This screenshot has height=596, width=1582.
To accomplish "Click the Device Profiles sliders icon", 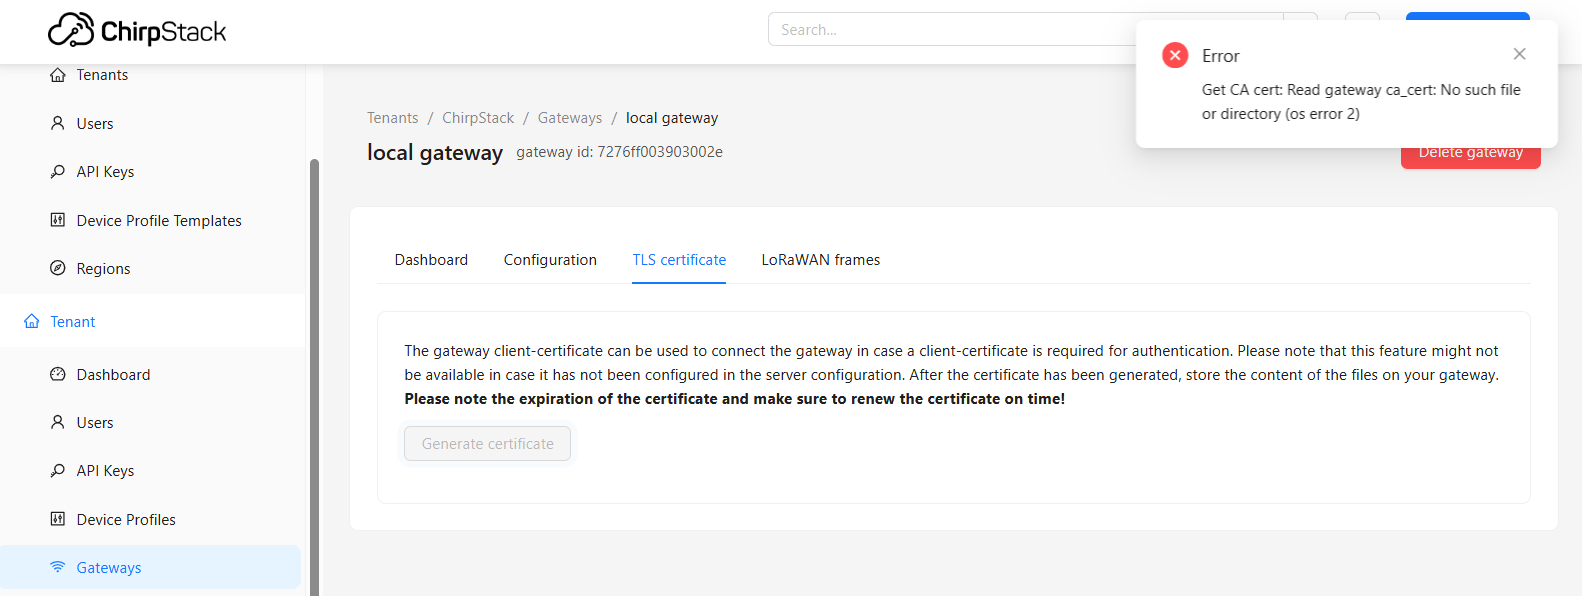I will (x=58, y=519).
